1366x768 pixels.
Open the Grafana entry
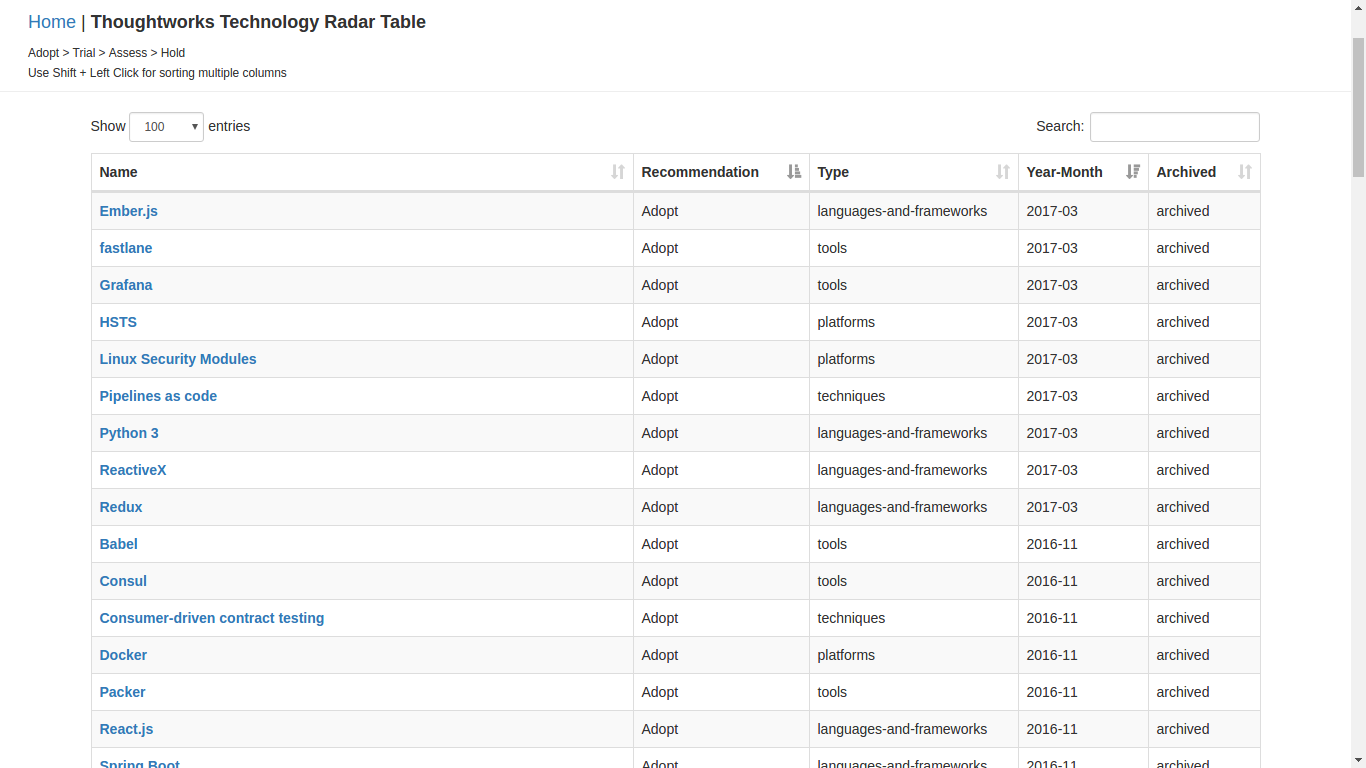click(126, 285)
